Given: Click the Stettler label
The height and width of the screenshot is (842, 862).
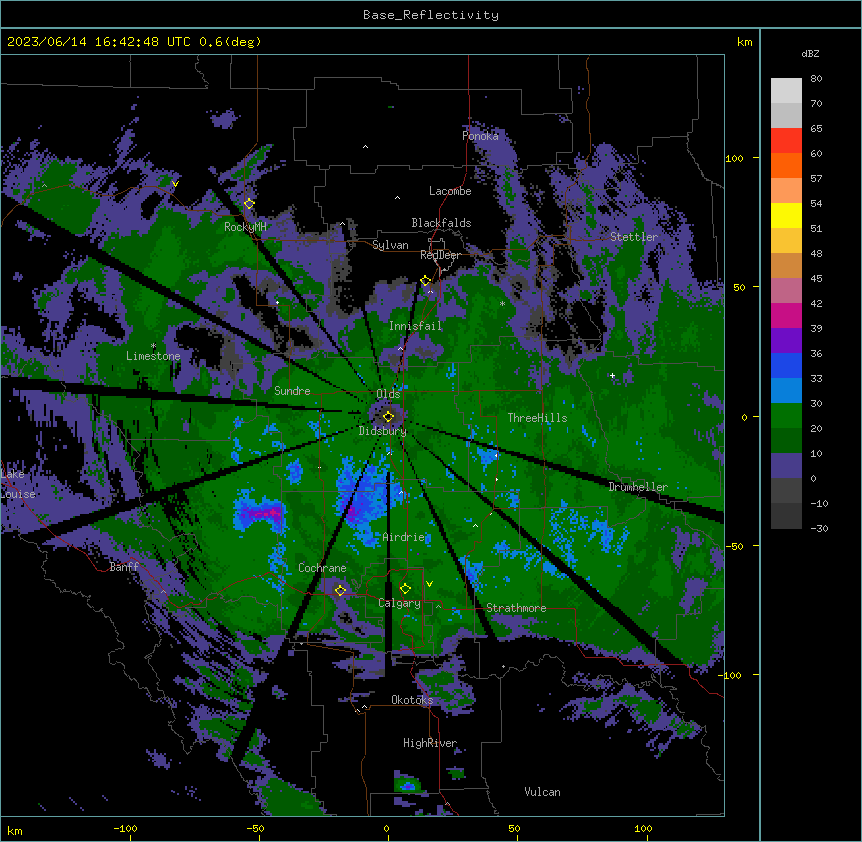Looking at the screenshot, I should pyautogui.click(x=634, y=237).
